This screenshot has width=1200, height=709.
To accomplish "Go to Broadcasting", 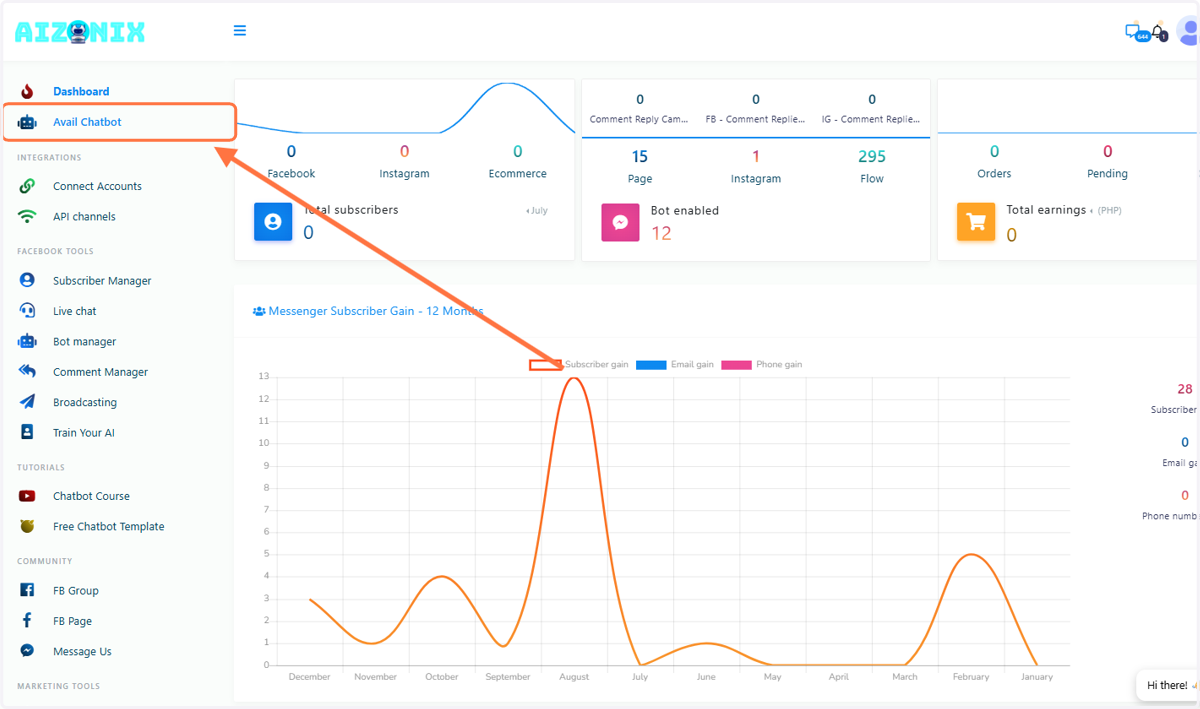I will pos(85,402).
